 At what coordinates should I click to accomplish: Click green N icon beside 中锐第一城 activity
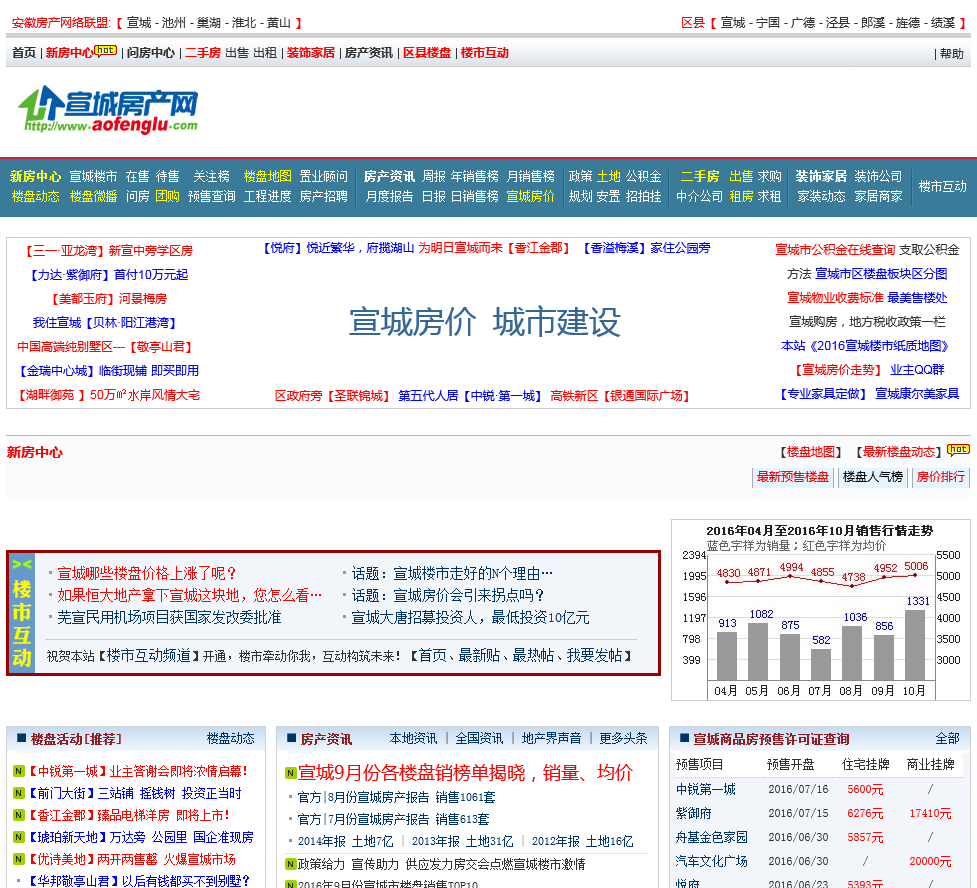(x=19, y=771)
